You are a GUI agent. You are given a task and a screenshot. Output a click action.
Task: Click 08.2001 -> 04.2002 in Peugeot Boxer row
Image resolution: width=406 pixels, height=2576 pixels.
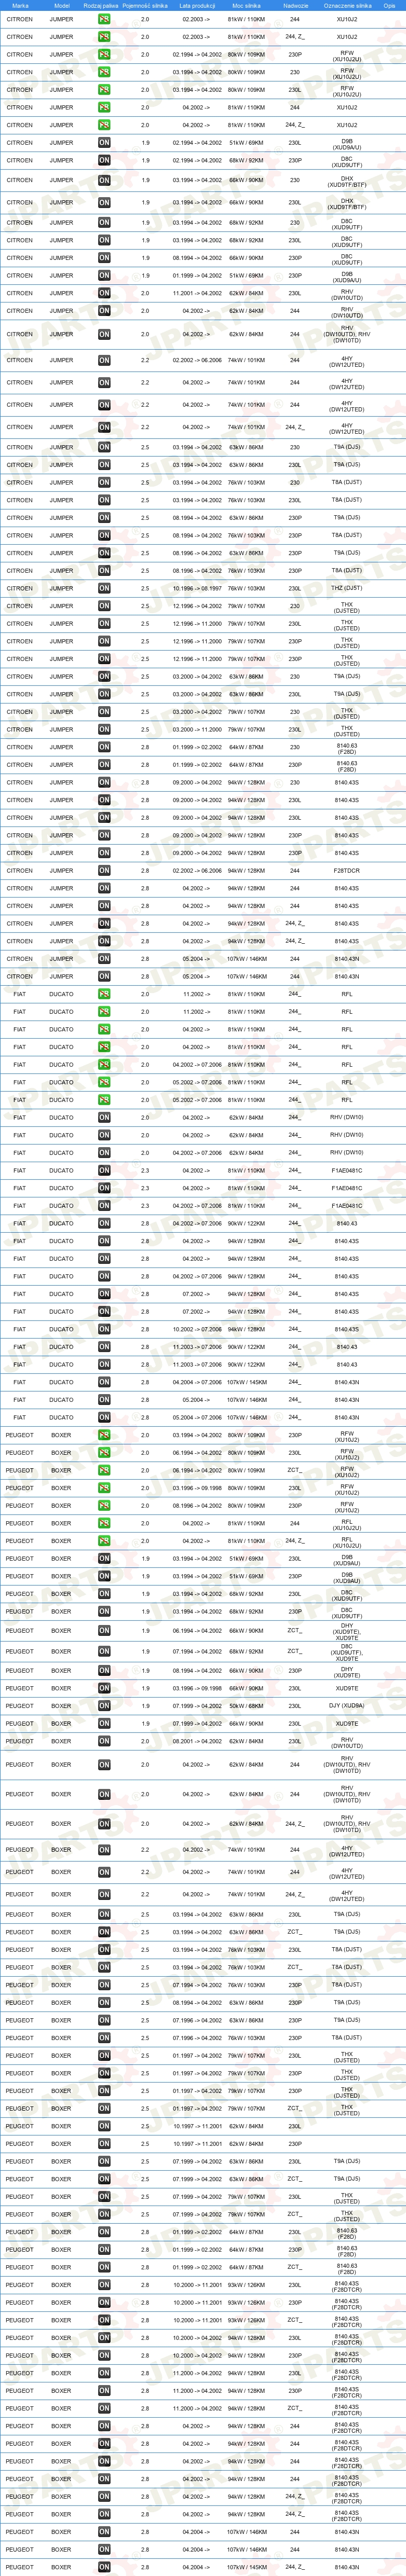coord(197,1742)
